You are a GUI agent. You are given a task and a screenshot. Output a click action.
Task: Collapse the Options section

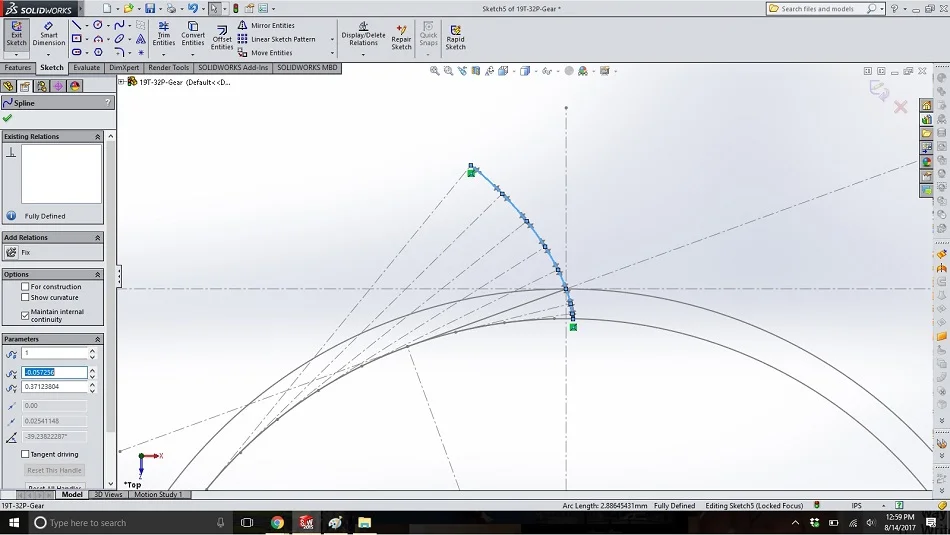[98, 274]
